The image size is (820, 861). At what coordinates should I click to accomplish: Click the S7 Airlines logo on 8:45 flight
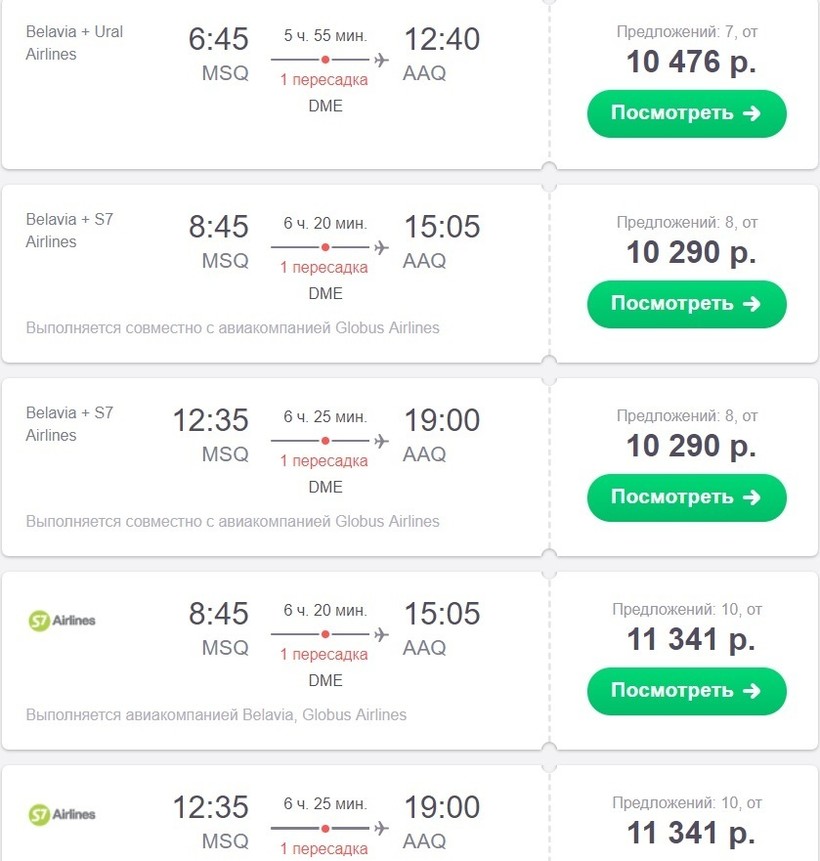[62, 621]
